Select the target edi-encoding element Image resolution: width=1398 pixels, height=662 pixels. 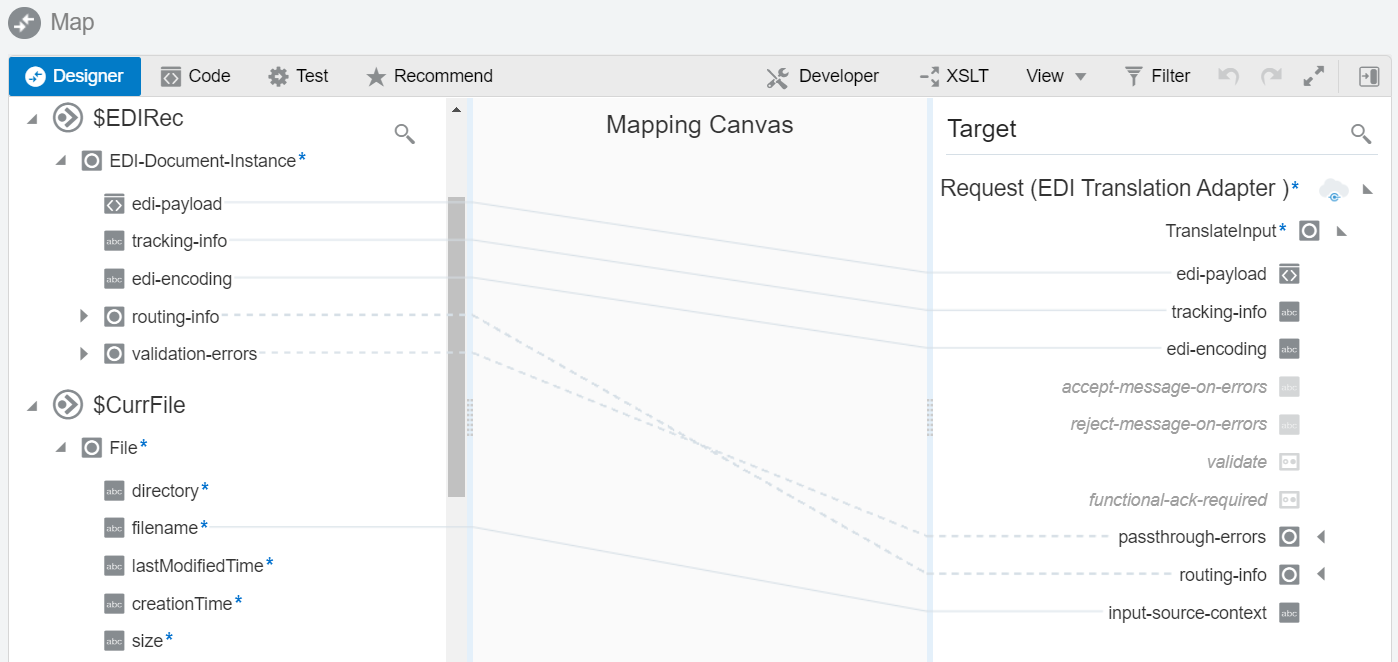click(1216, 349)
